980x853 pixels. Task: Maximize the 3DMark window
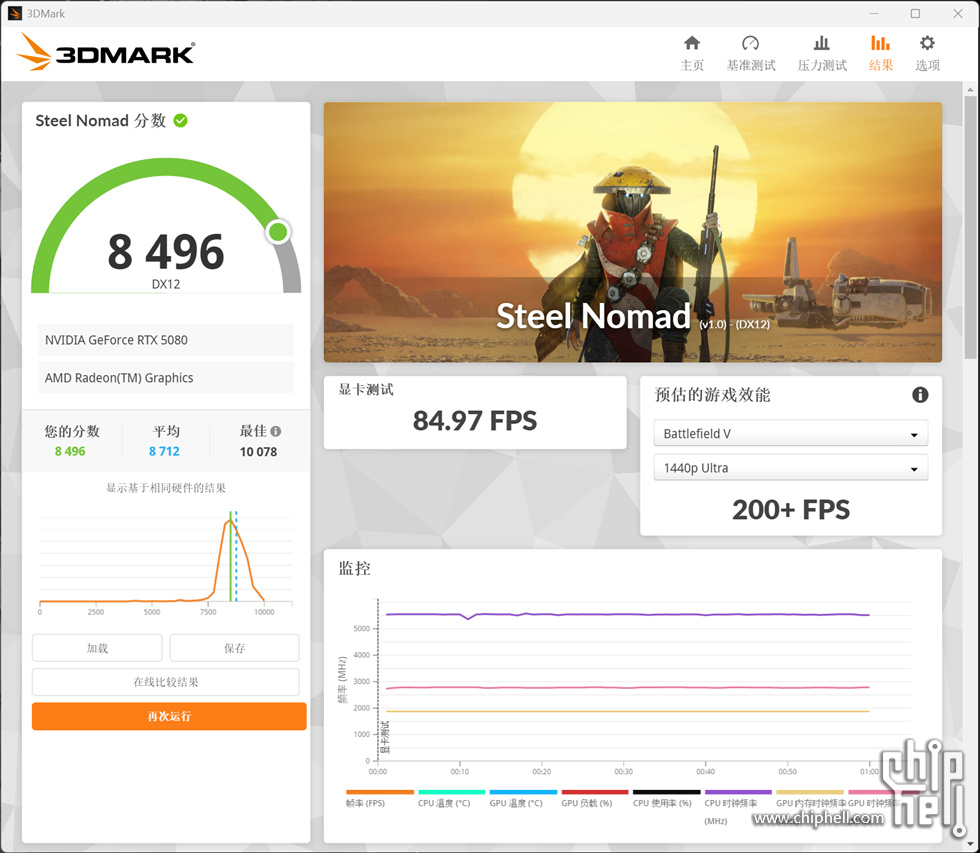click(915, 13)
